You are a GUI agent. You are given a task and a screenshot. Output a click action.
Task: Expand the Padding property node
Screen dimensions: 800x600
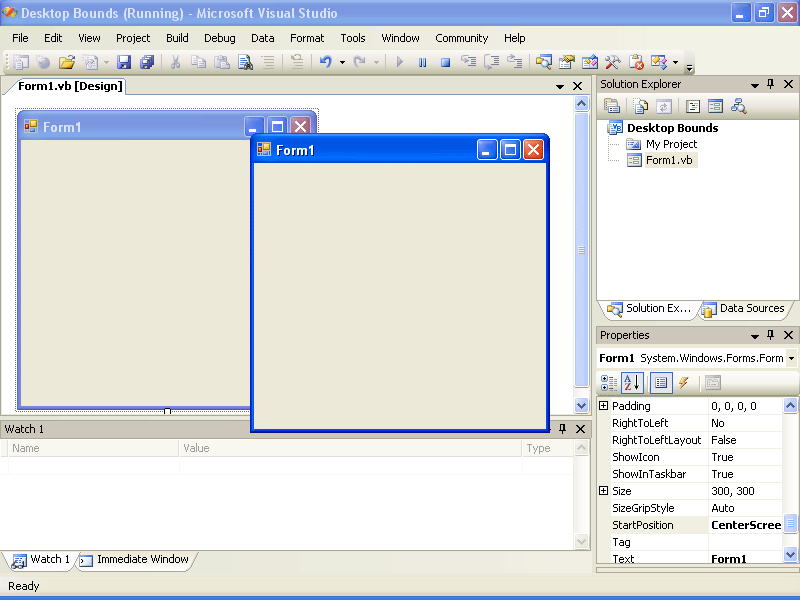(603, 406)
